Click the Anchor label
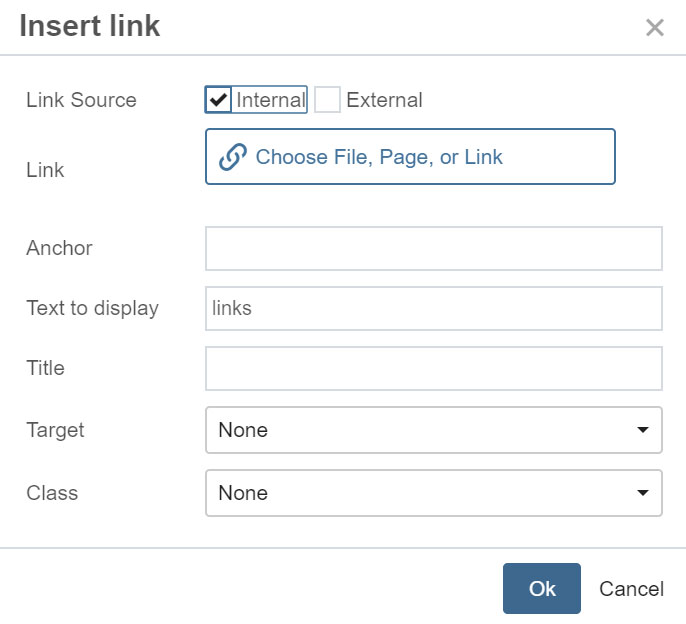This screenshot has height=624, width=686. pos(60,248)
